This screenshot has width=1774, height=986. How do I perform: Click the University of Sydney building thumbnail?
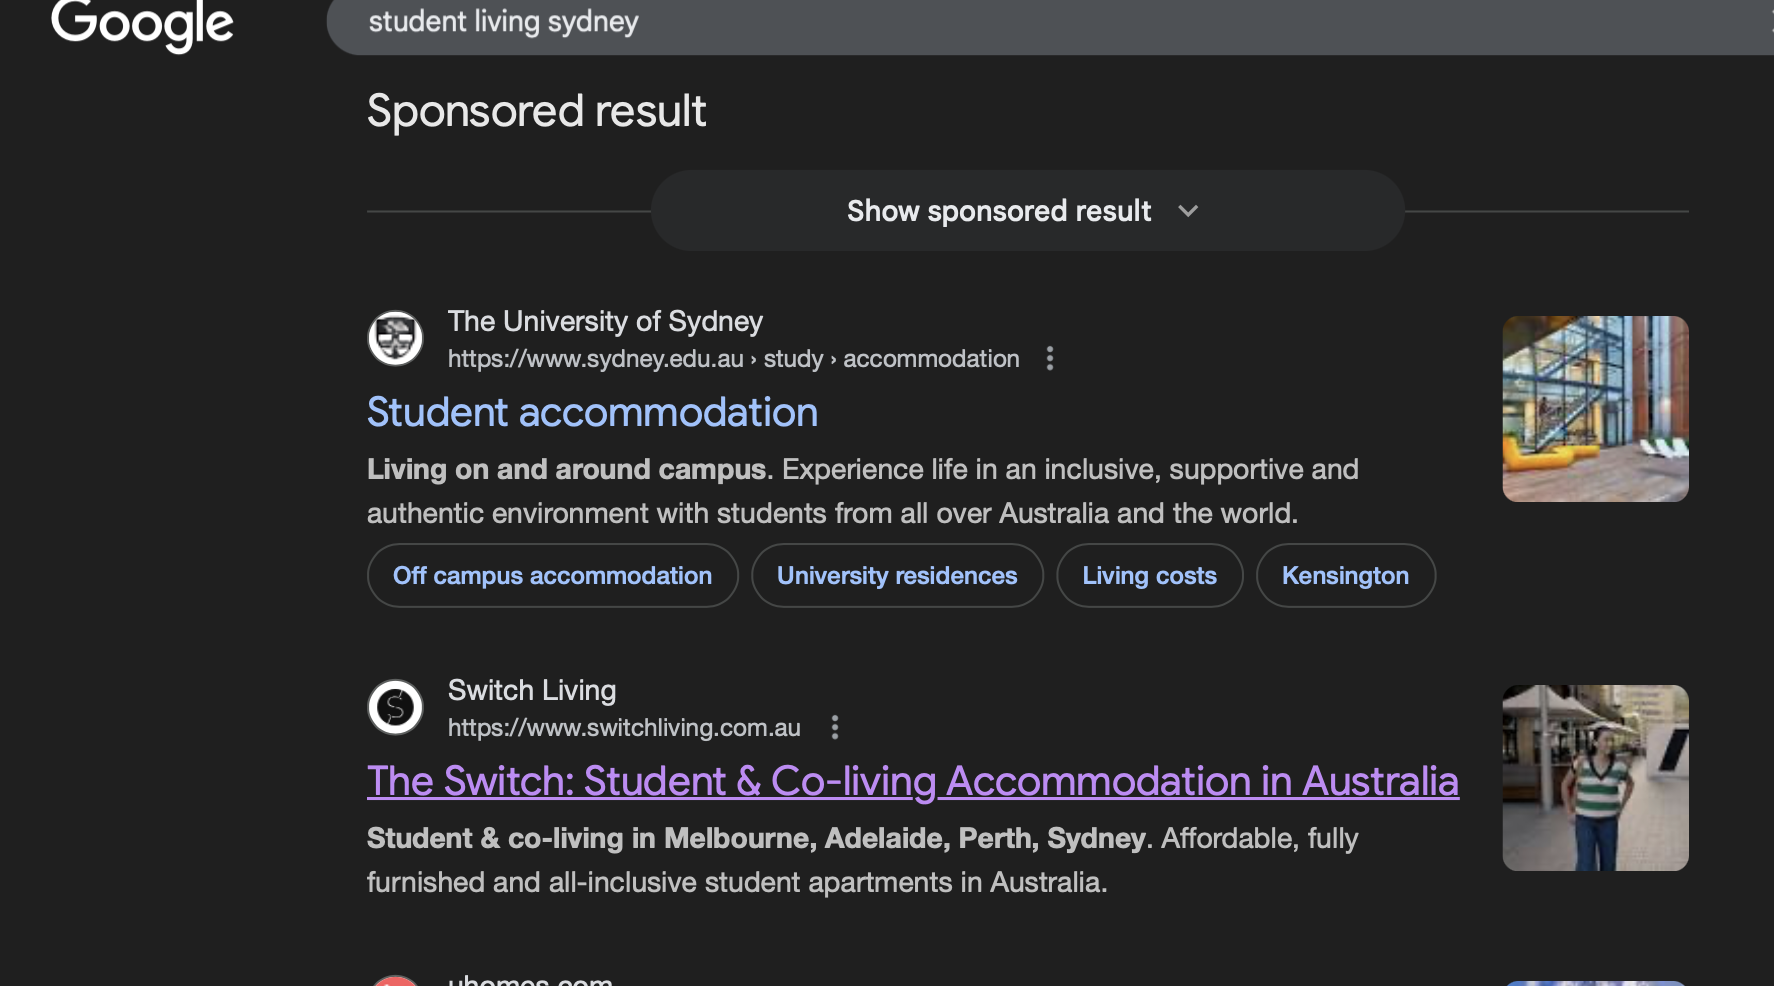(x=1595, y=408)
